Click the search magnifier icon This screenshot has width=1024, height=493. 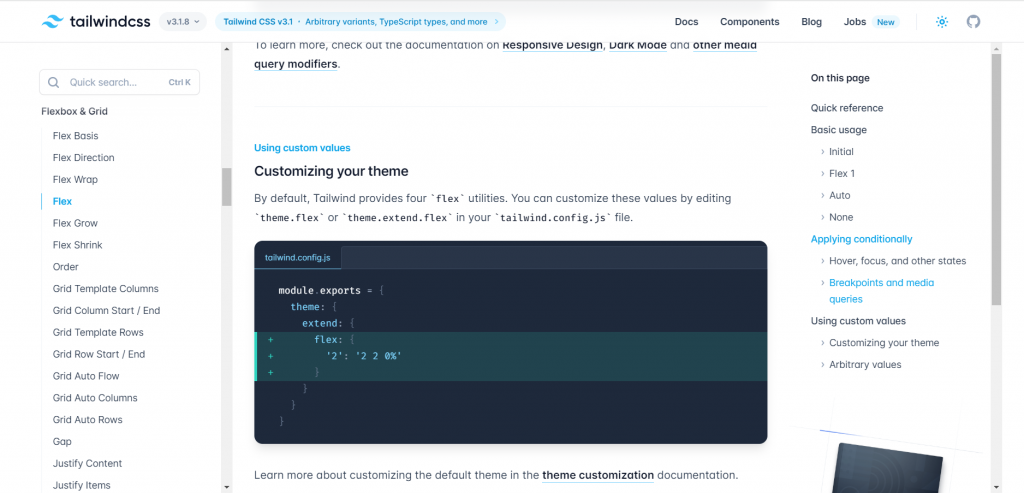(54, 82)
